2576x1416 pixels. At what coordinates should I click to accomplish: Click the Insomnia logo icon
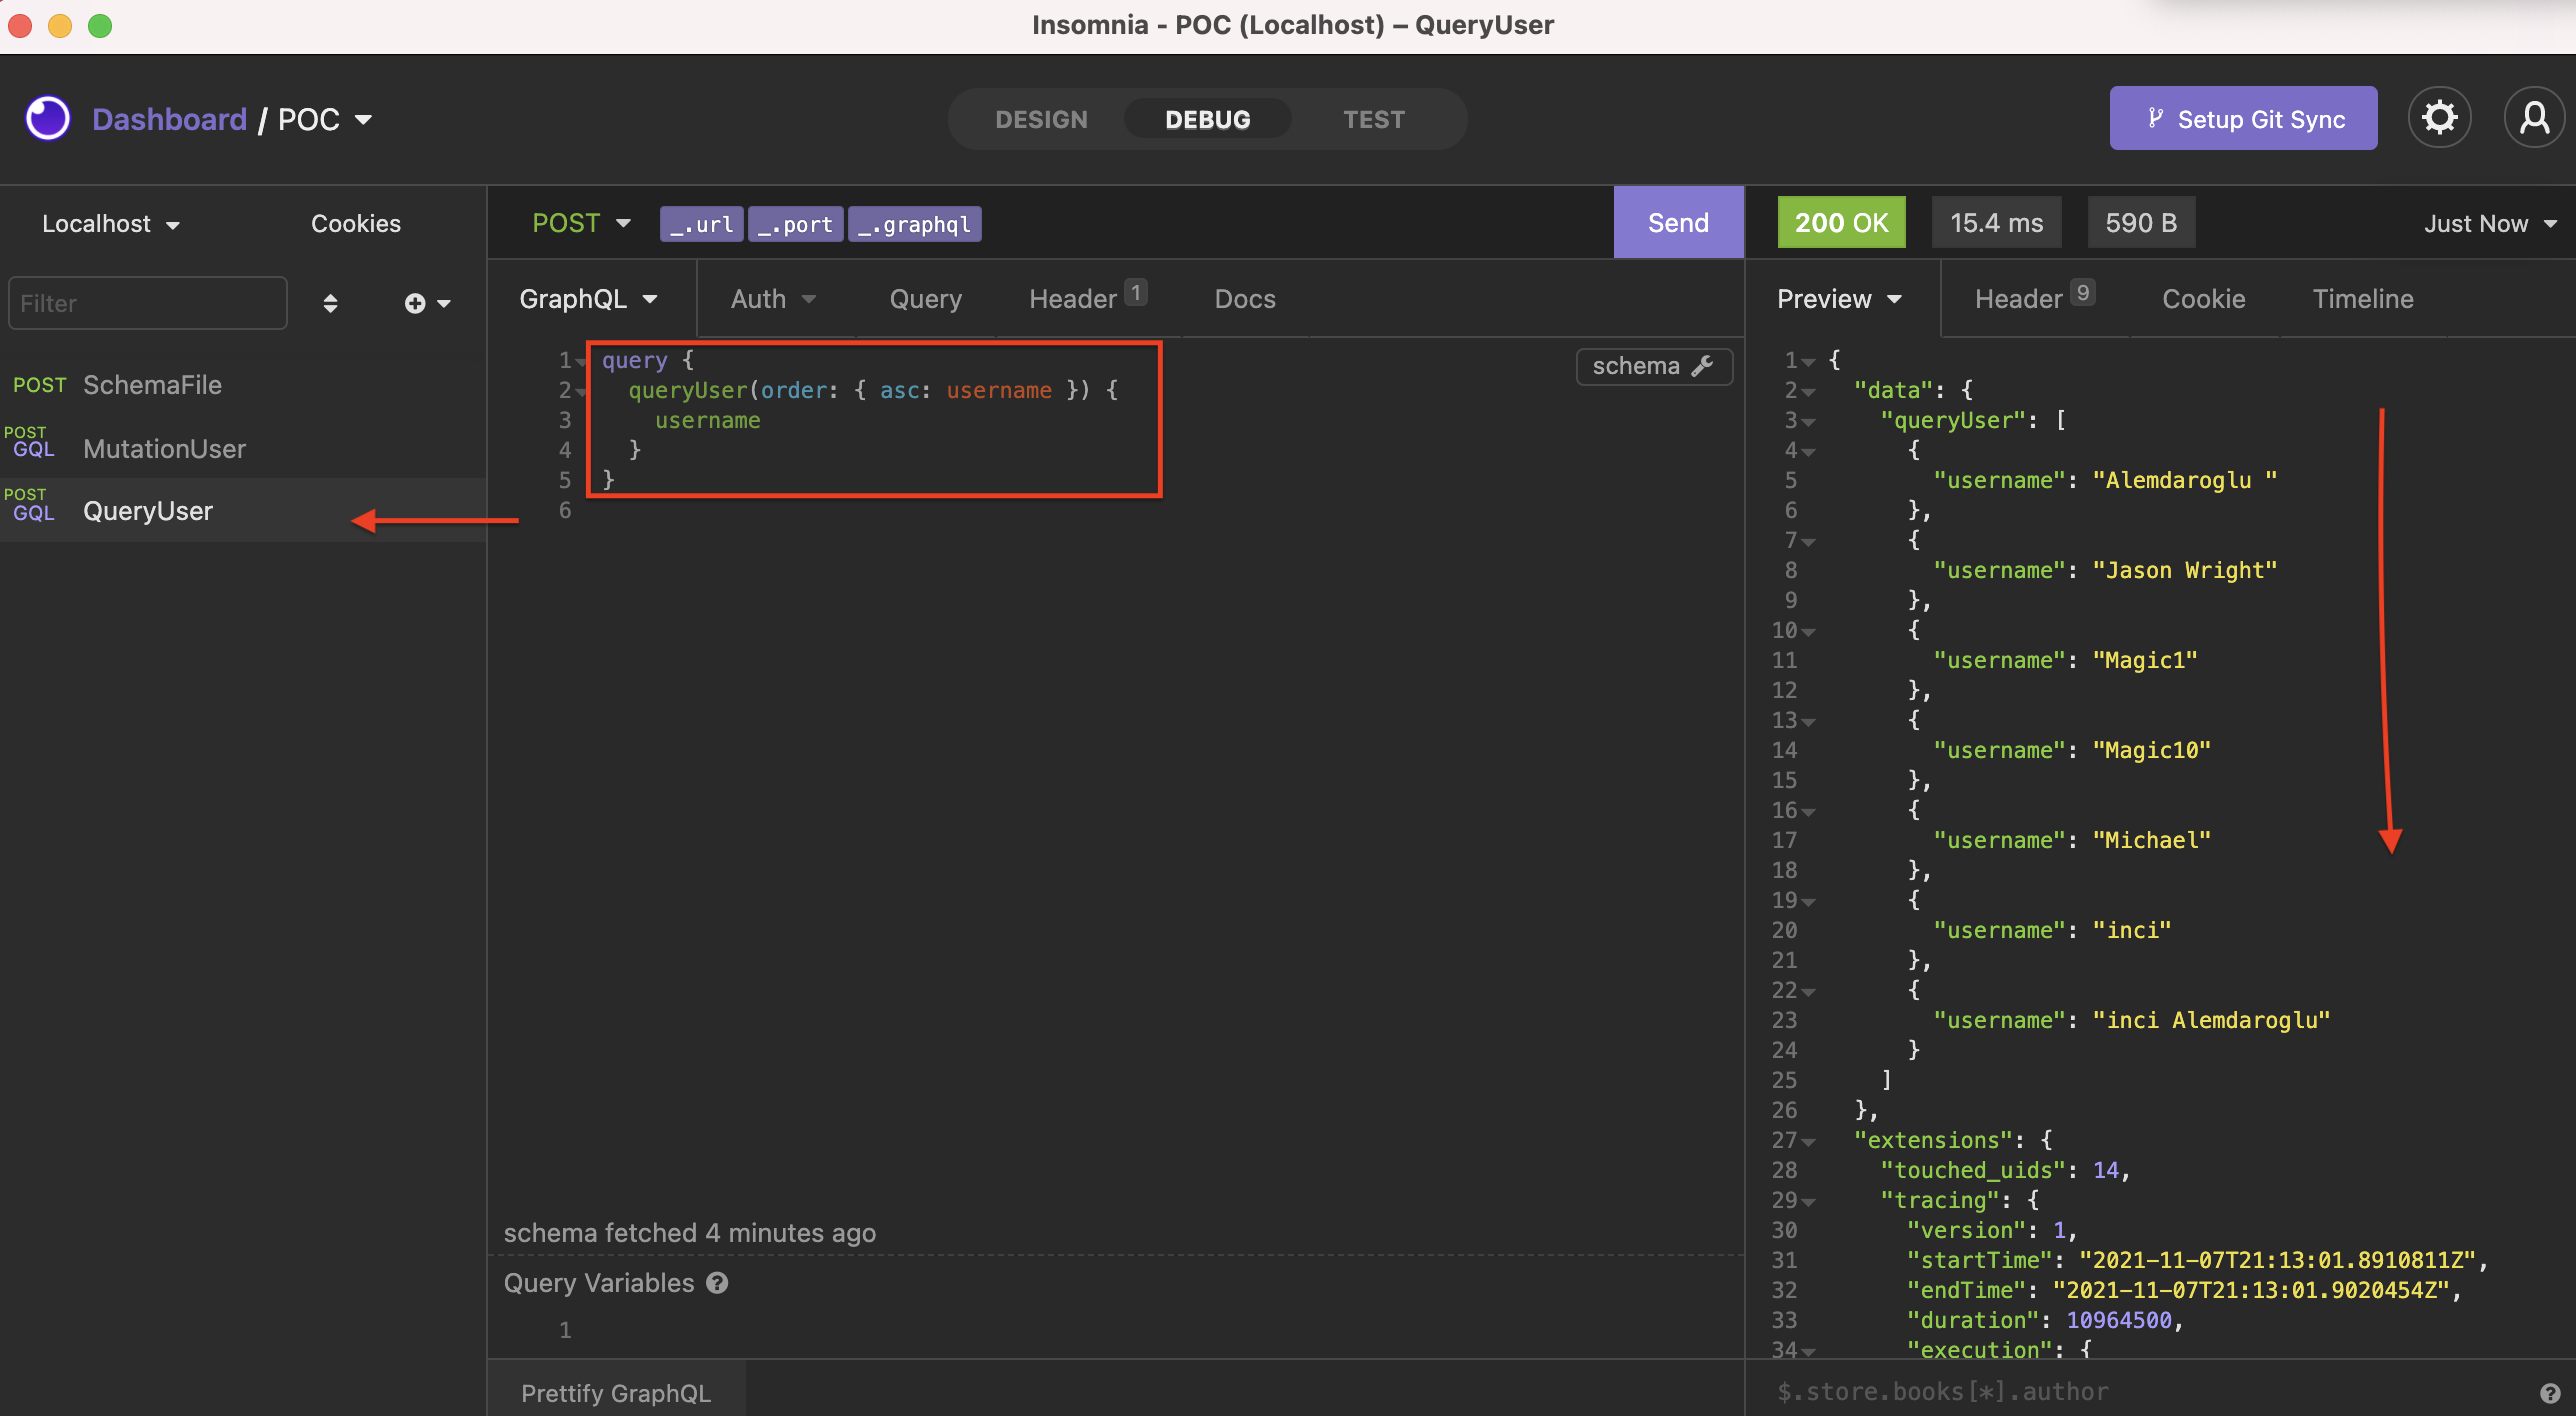[x=47, y=117]
